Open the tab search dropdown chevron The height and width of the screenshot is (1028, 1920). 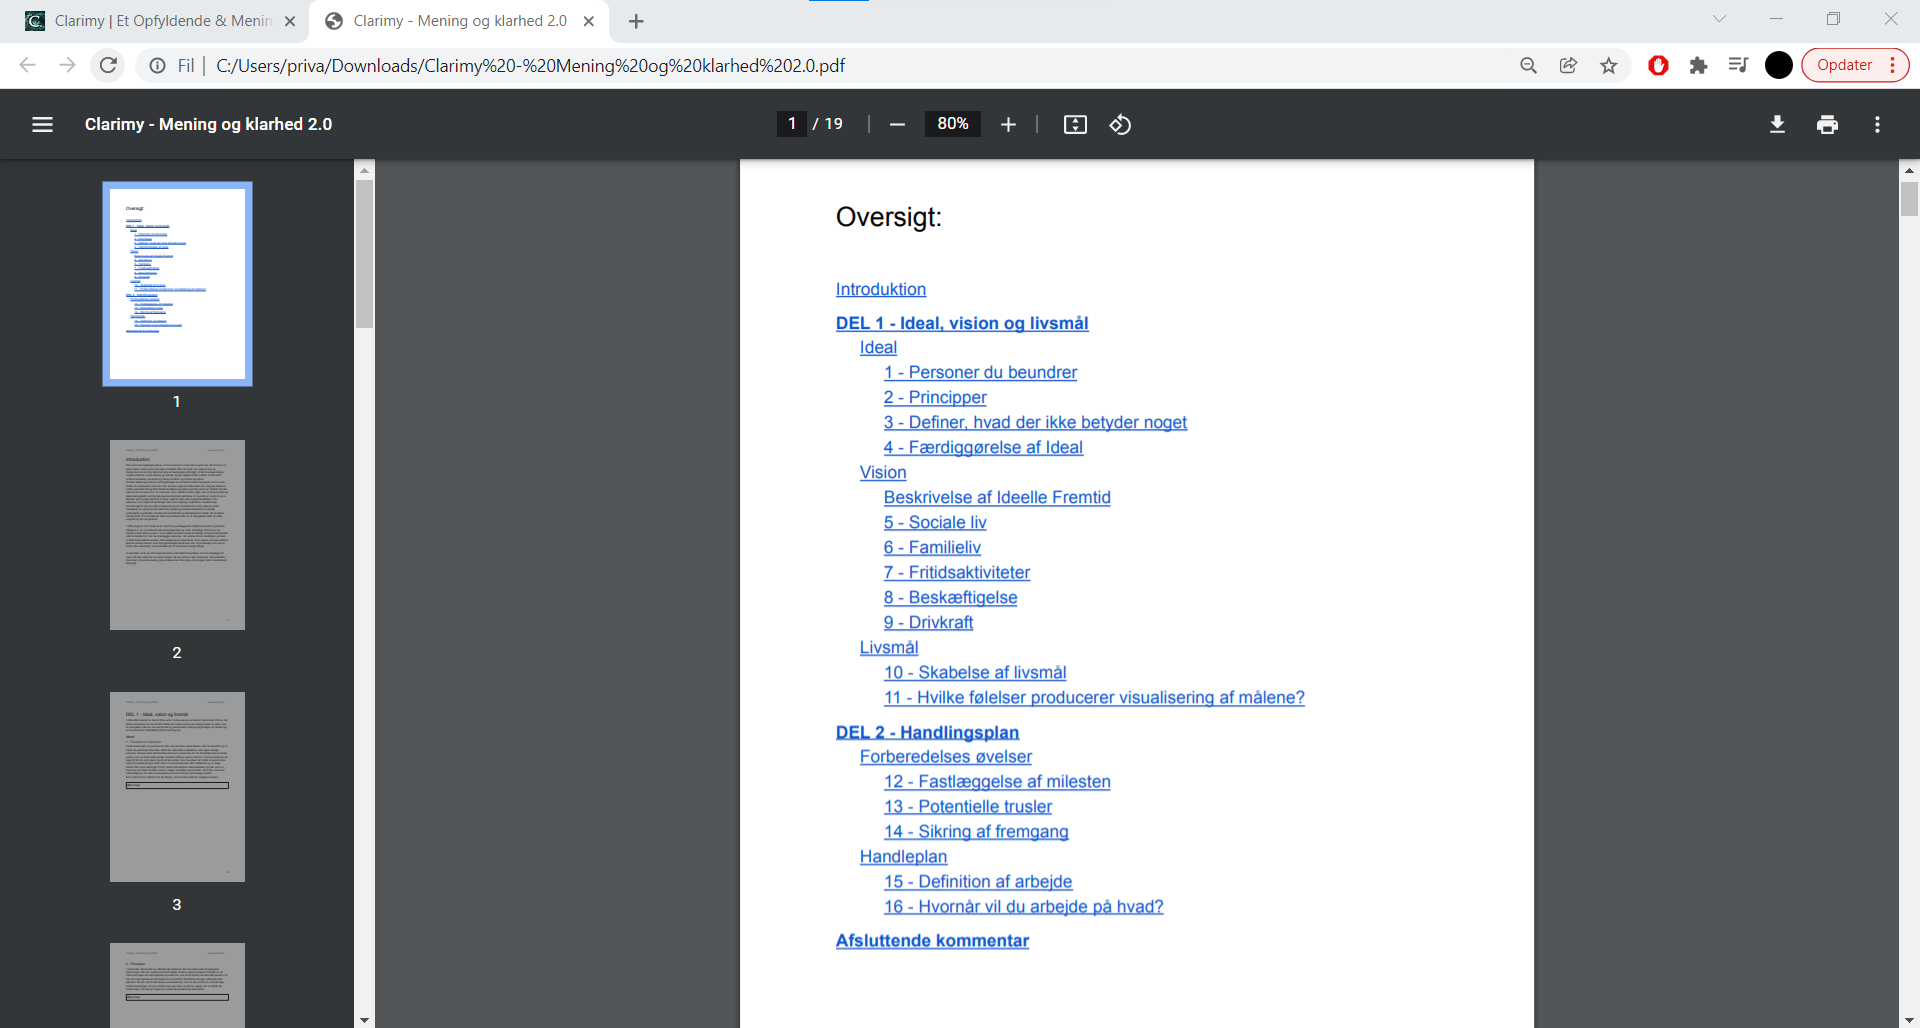[1719, 19]
